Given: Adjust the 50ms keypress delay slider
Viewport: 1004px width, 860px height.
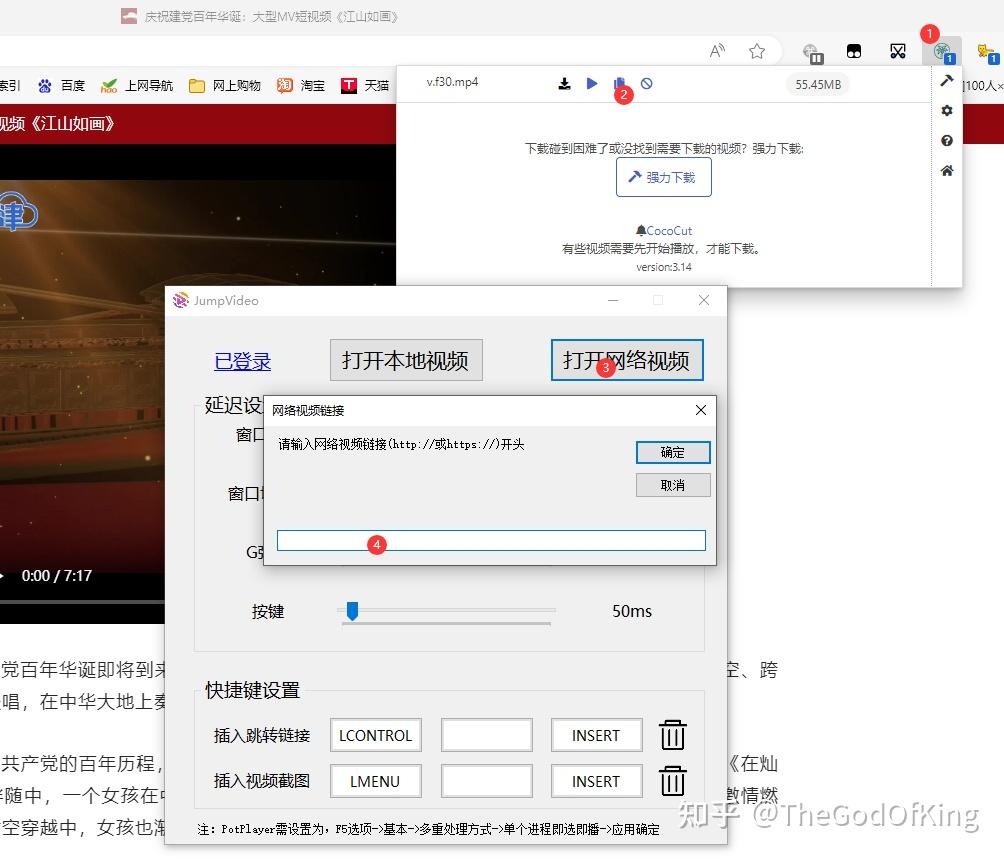Looking at the screenshot, I should 352,611.
